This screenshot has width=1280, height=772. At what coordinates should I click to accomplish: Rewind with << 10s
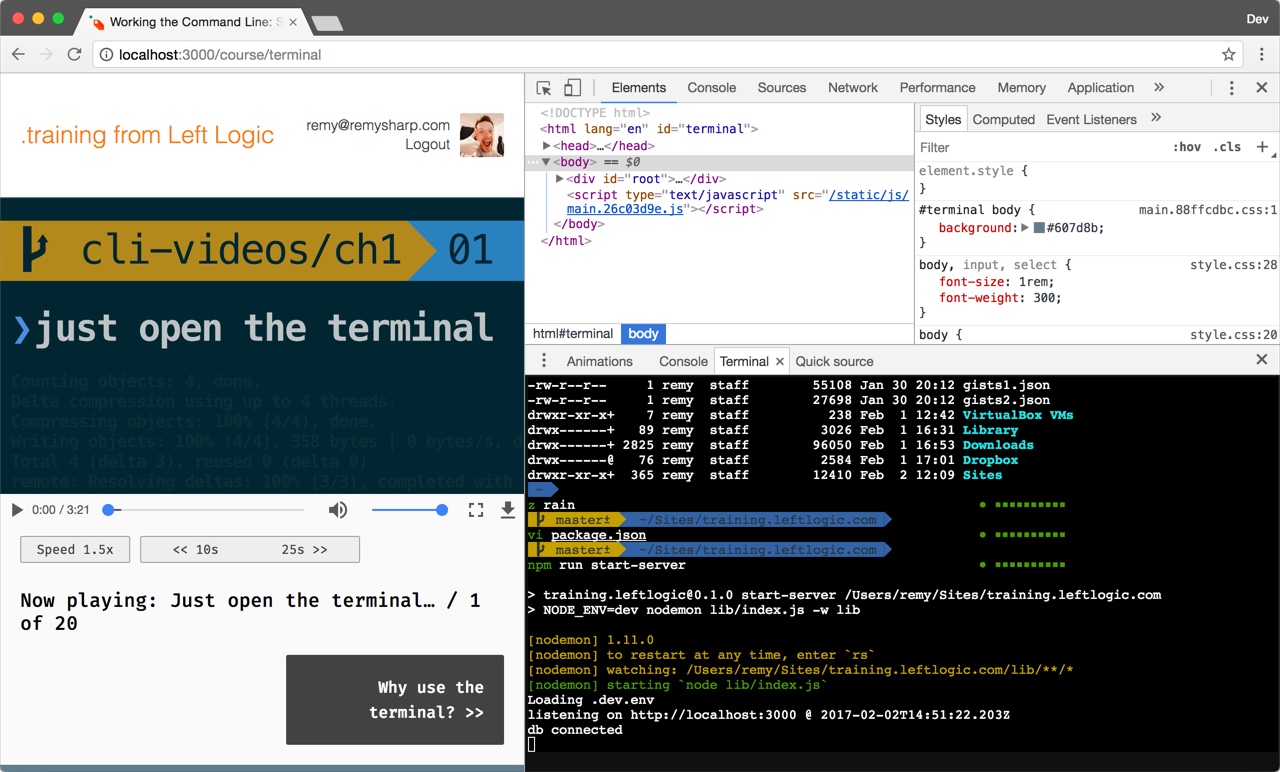195,549
